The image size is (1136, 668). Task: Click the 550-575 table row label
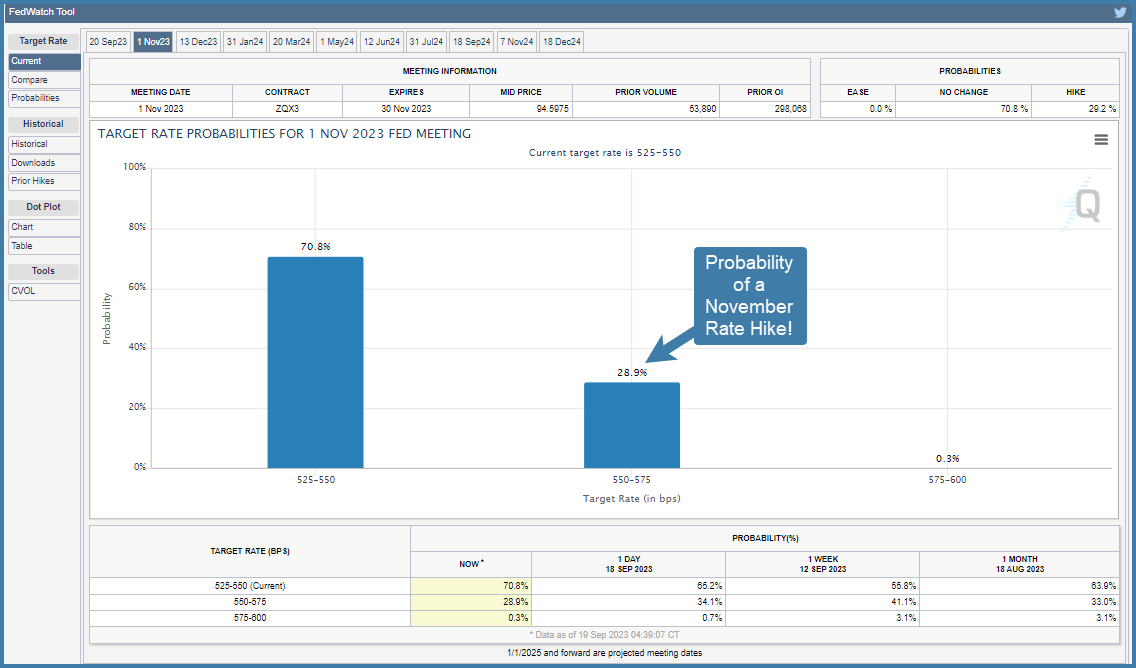point(250,602)
